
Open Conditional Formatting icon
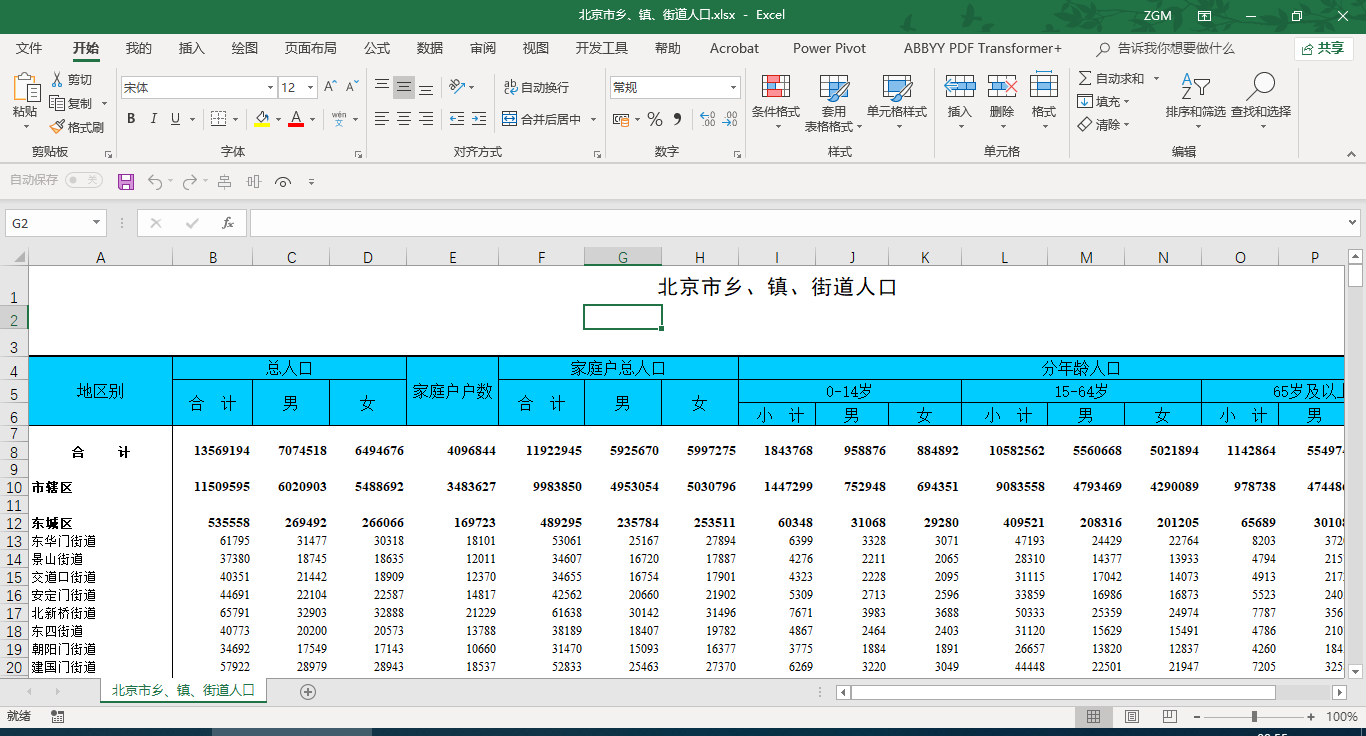[x=775, y=87]
